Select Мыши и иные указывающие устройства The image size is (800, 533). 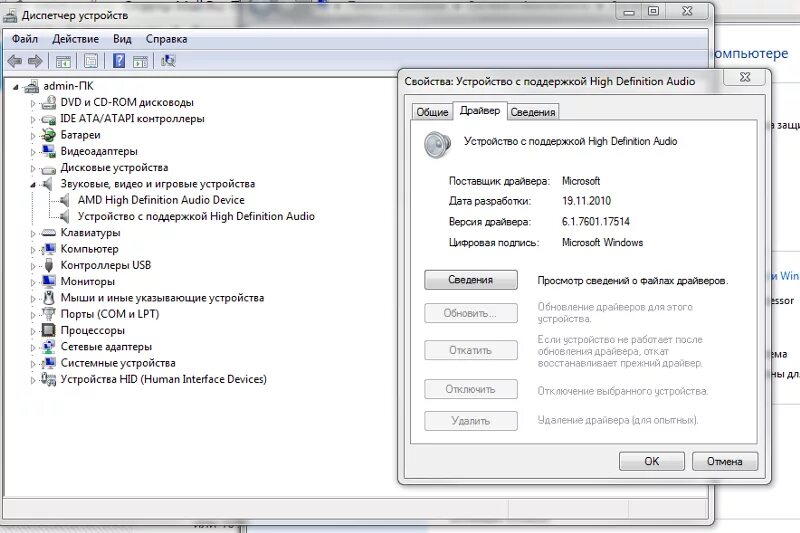click(x=162, y=298)
